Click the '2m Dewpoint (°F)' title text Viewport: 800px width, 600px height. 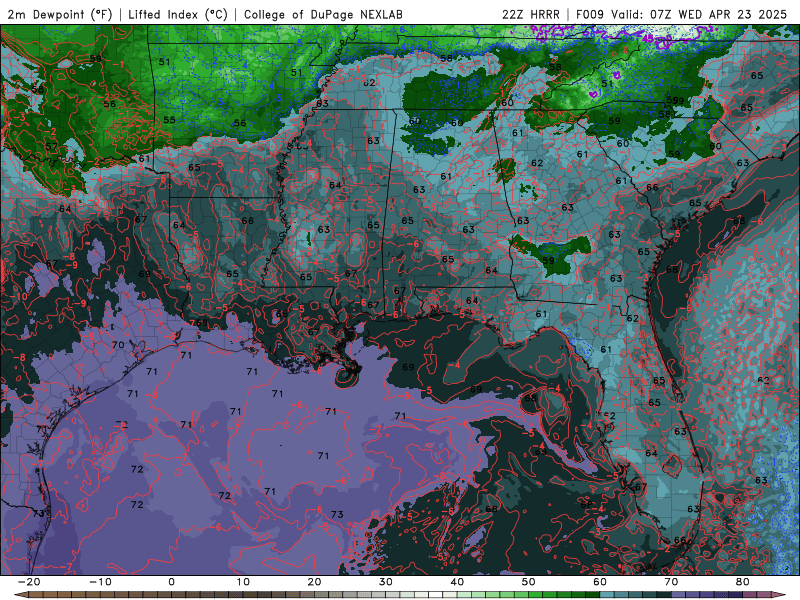point(60,14)
